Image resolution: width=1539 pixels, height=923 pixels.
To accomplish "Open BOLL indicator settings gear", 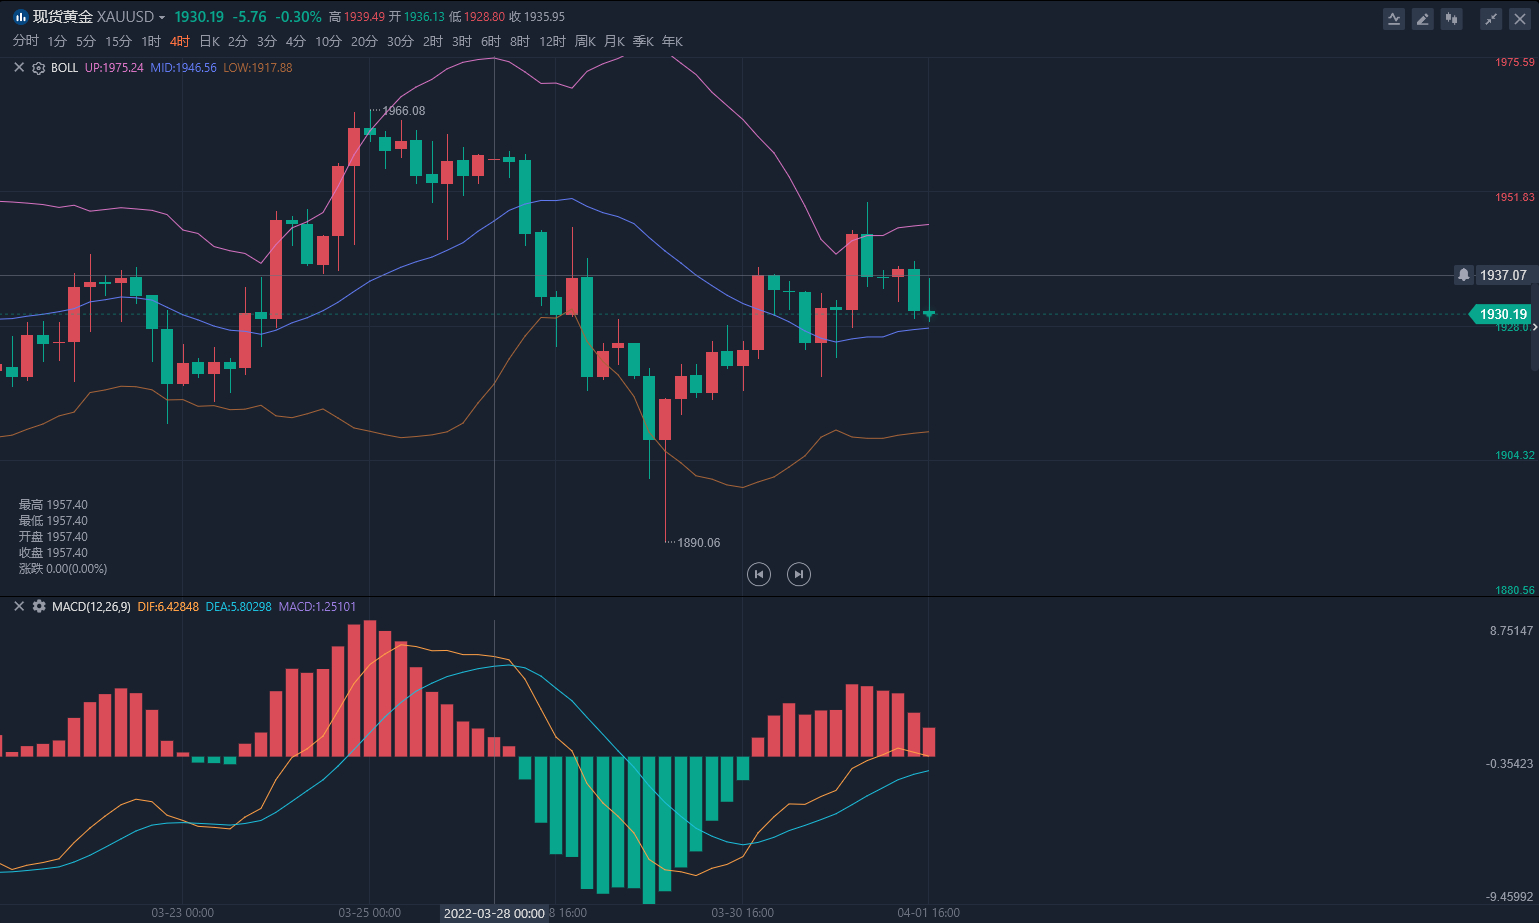I will pyautogui.click(x=39, y=68).
